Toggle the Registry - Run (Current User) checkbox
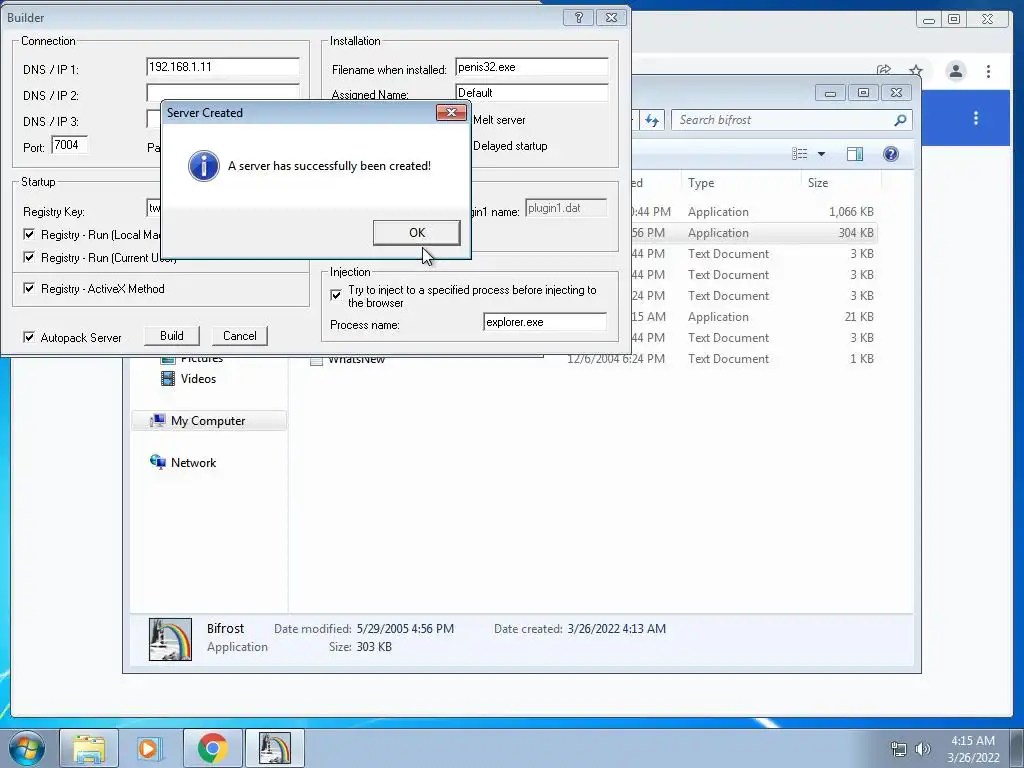 pos(29,257)
